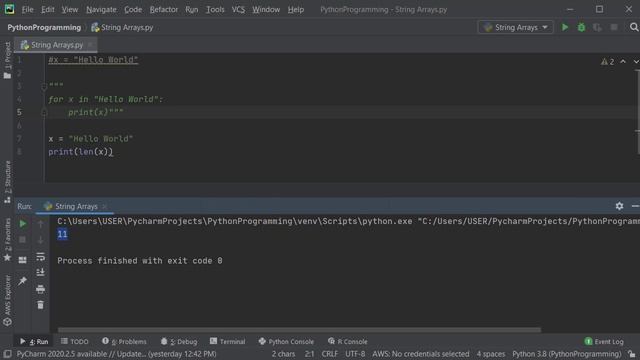
Task: Go to previous highlighted error arrow
Action: [623, 62]
